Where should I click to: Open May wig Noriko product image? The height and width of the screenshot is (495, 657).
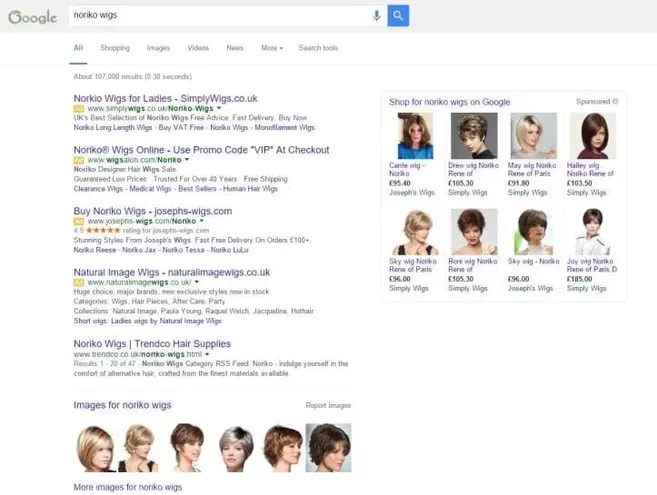[x=534, y=136]
